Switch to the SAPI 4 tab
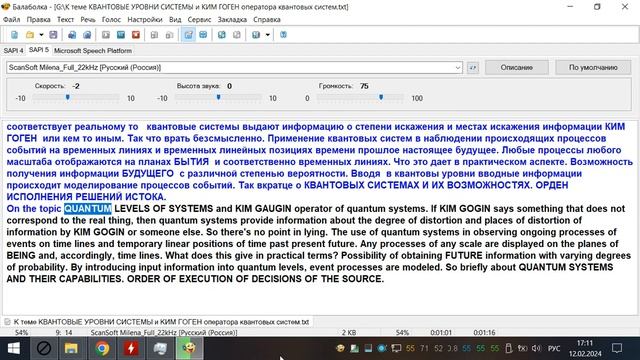This screenshot has height=360, width=640. (13, 51)
